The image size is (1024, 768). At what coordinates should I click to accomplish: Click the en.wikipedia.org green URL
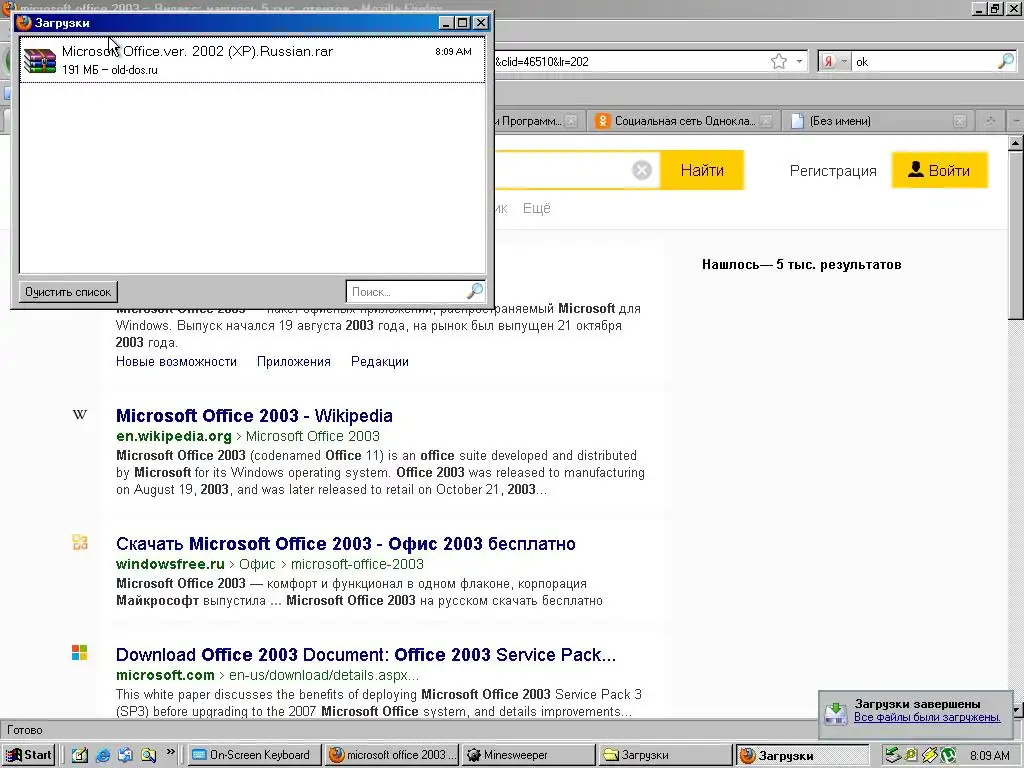click(x=174, y=436)
